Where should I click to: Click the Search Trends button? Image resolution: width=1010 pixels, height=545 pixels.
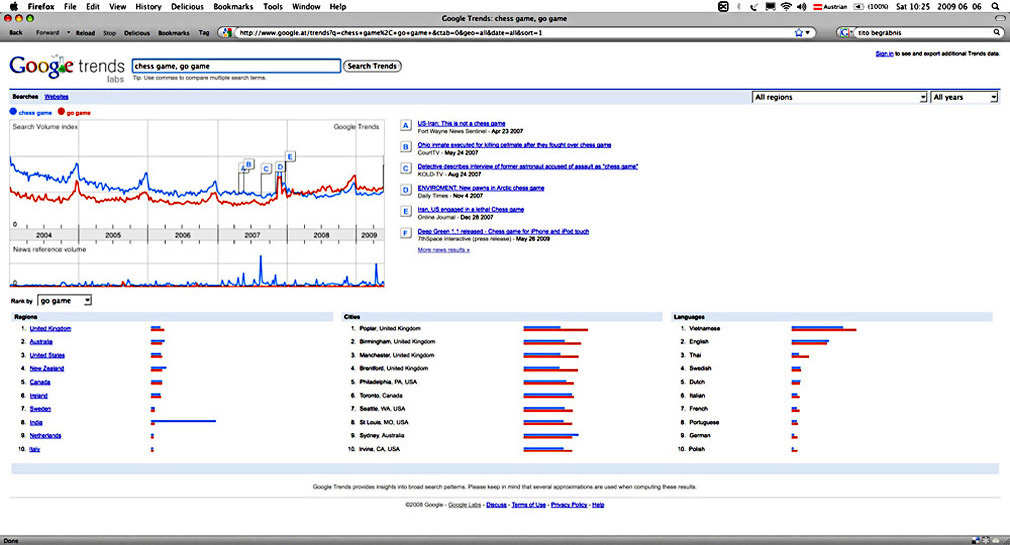pos(372,66)
